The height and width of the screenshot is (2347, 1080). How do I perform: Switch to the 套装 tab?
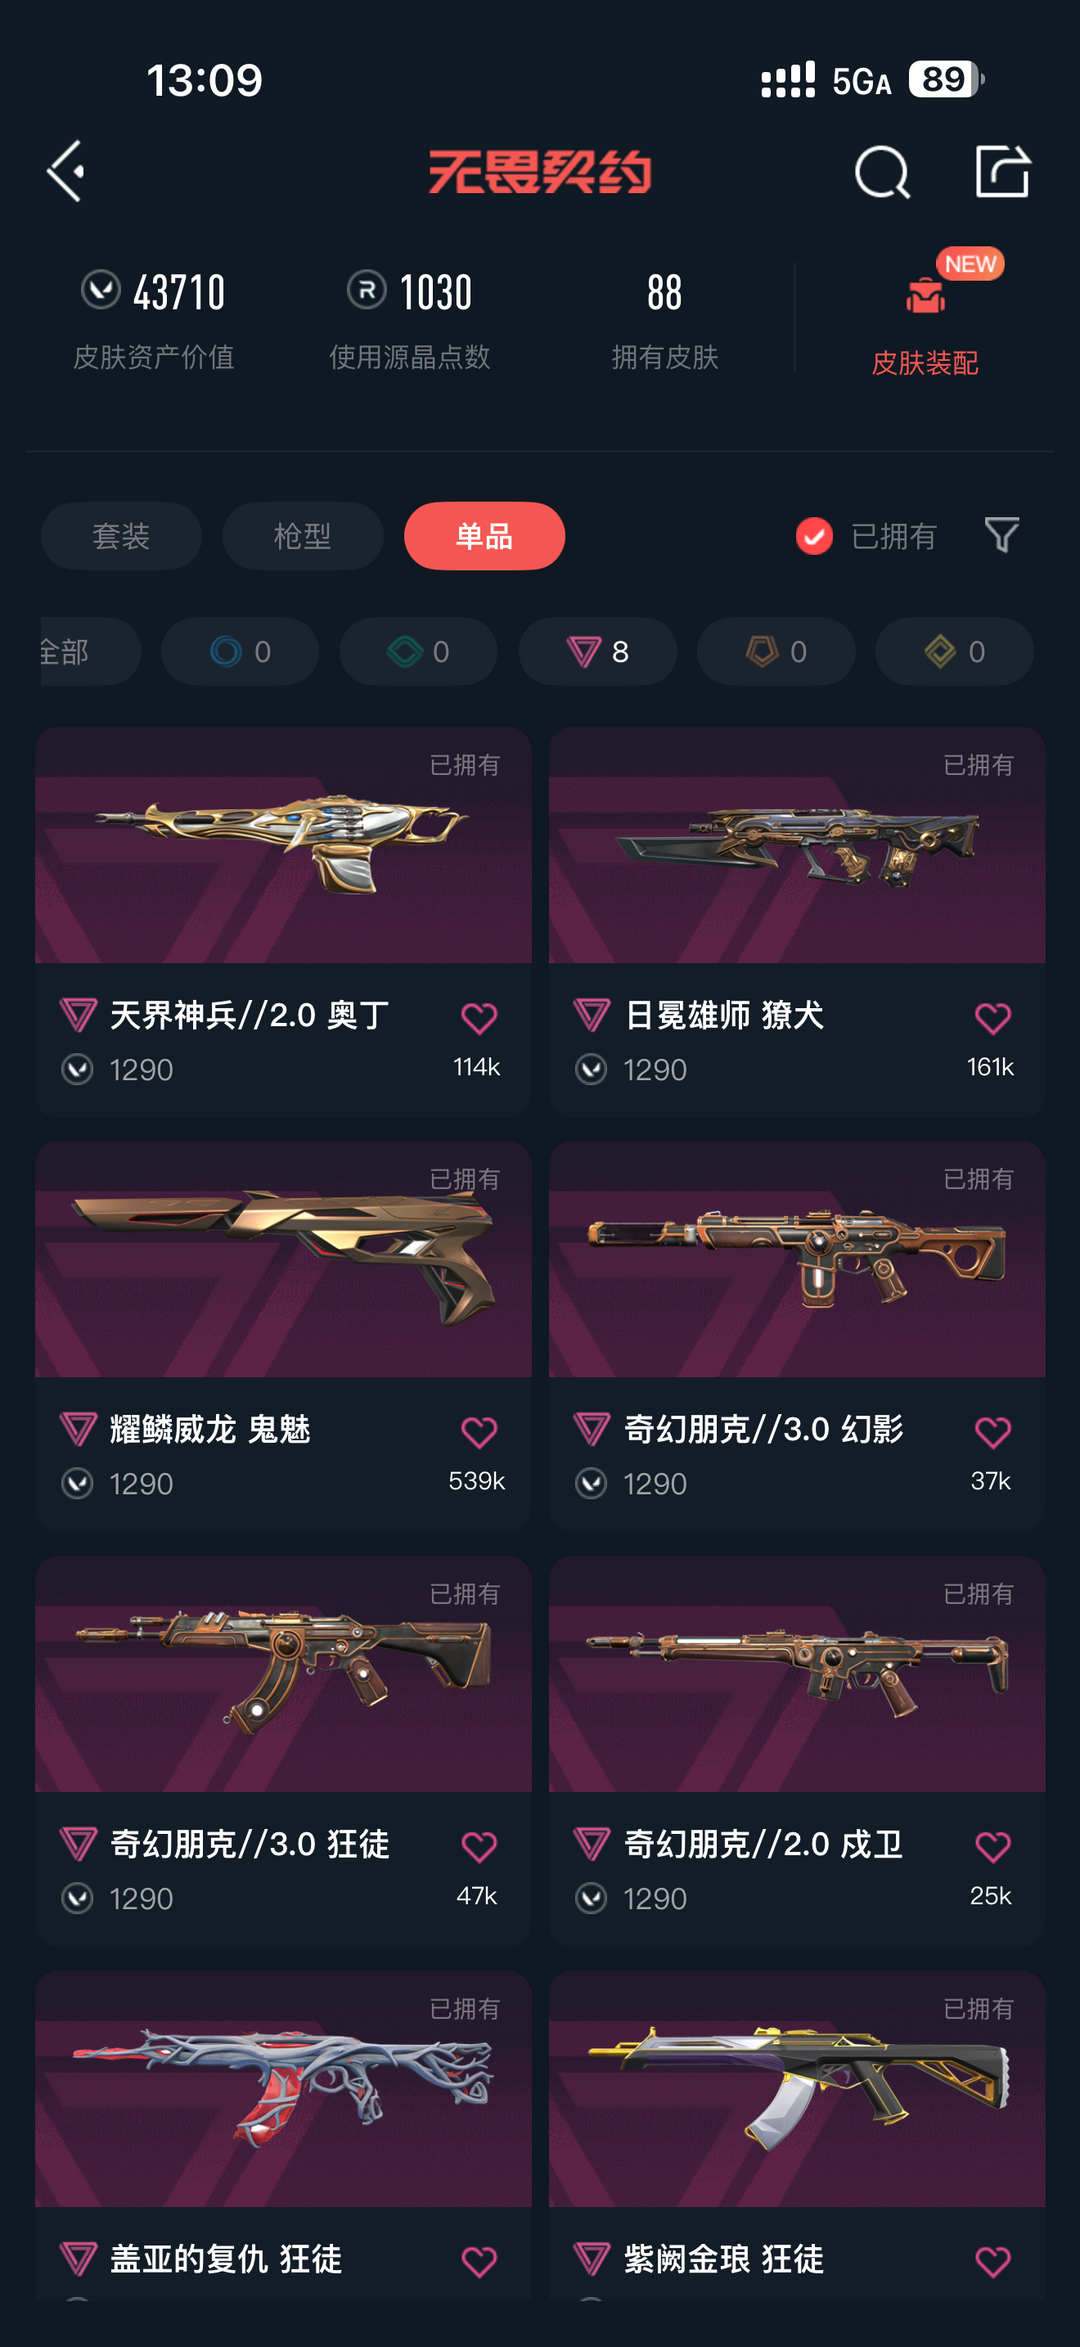coord(121,536)
